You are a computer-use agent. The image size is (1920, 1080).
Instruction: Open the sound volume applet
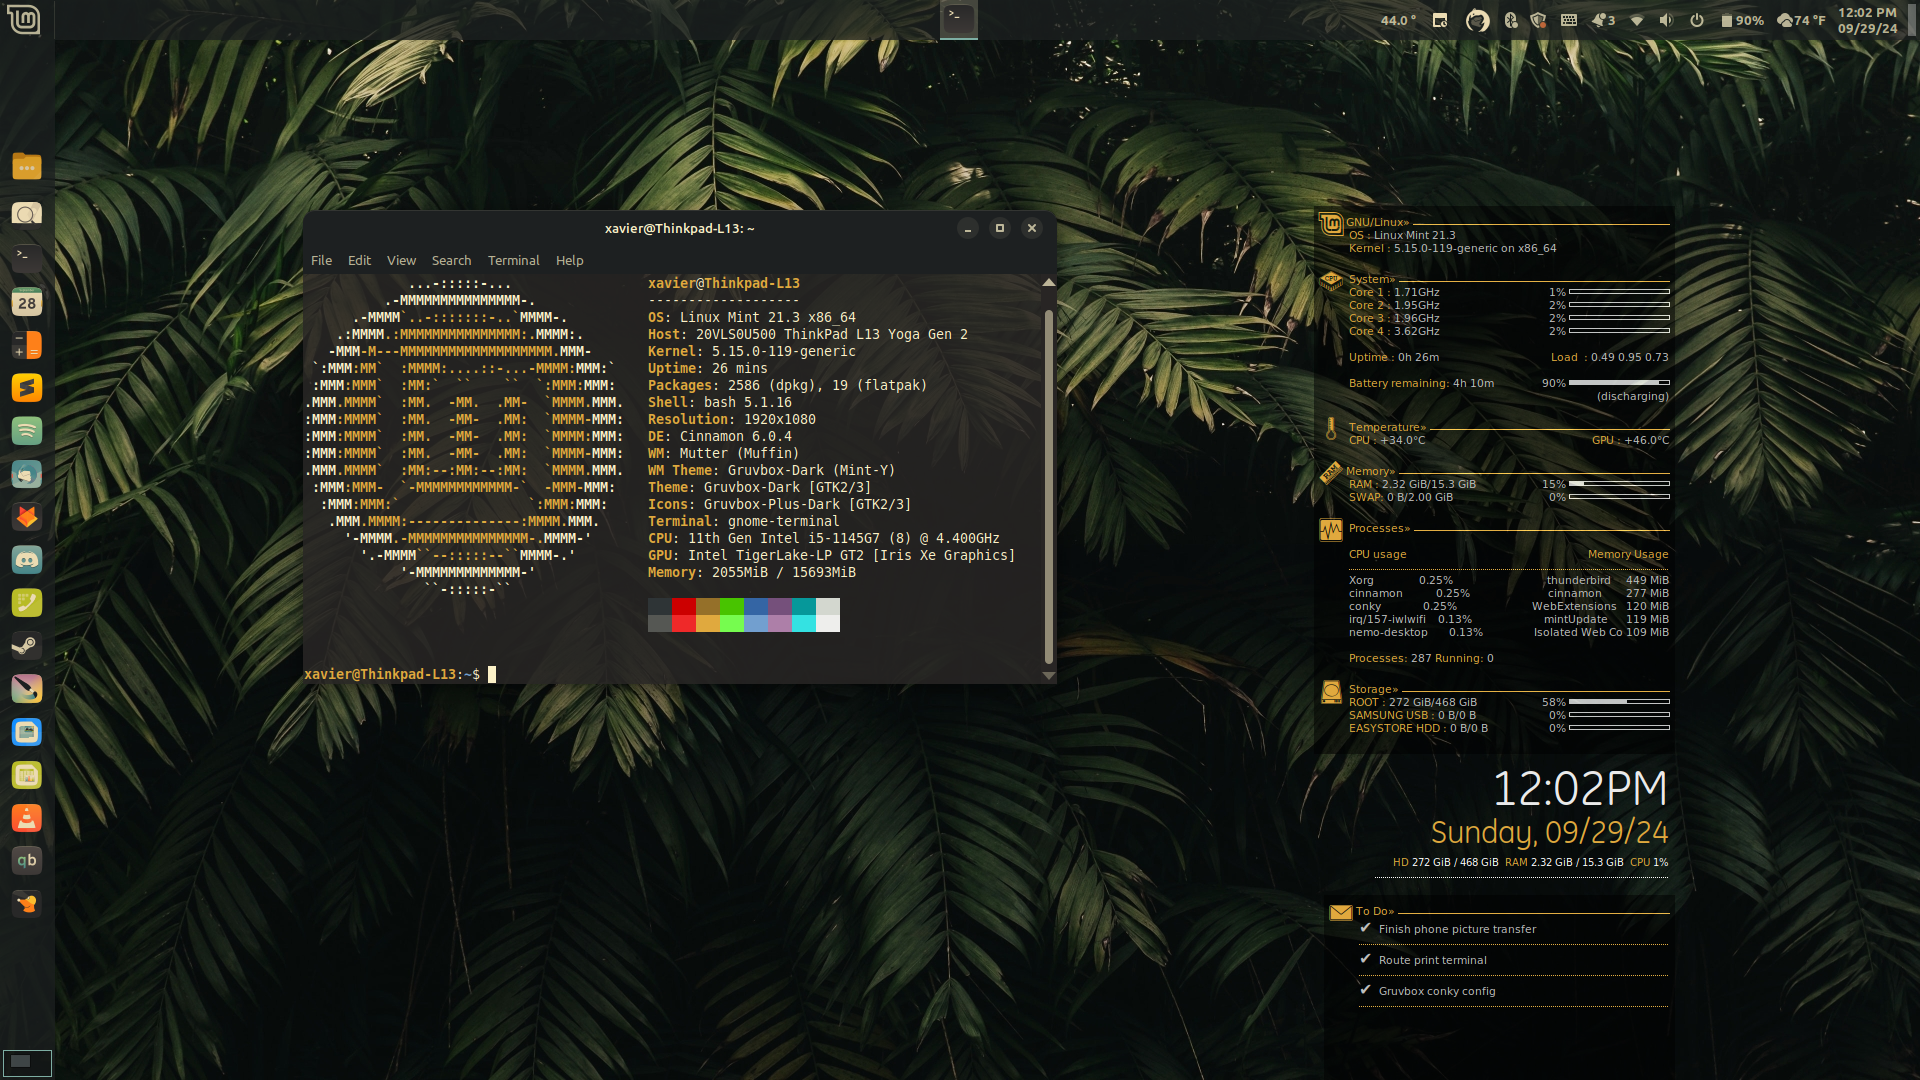pyautogui.click(x=1666, y=20)
